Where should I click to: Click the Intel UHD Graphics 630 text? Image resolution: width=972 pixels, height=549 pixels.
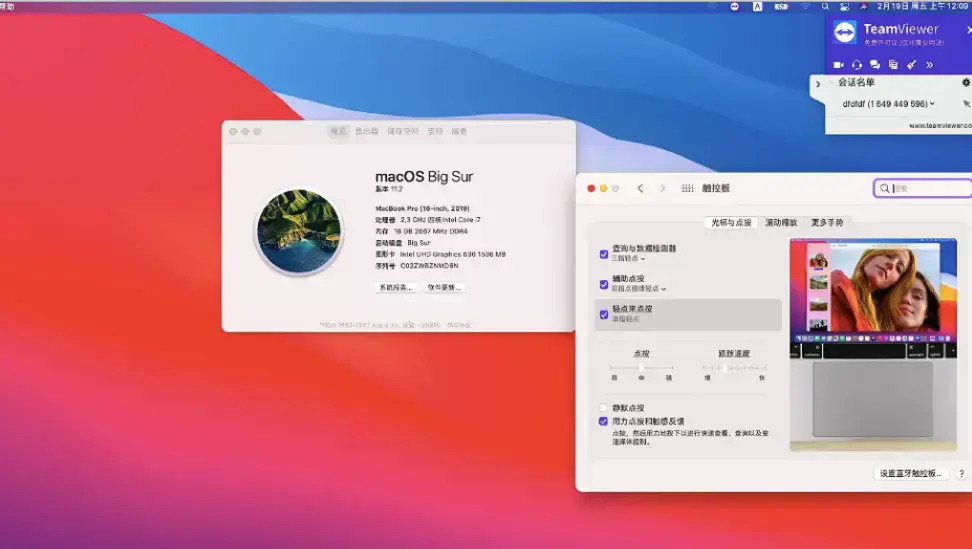pos(453,254)
